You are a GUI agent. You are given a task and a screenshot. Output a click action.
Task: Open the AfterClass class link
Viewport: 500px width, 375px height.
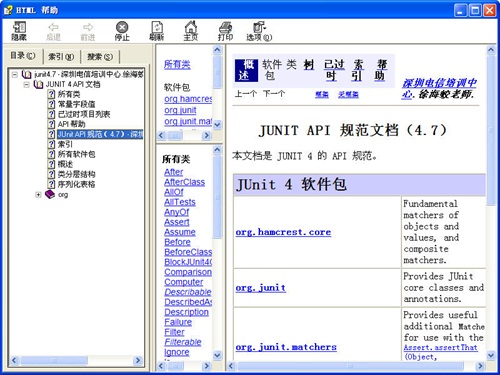(185, 182)
